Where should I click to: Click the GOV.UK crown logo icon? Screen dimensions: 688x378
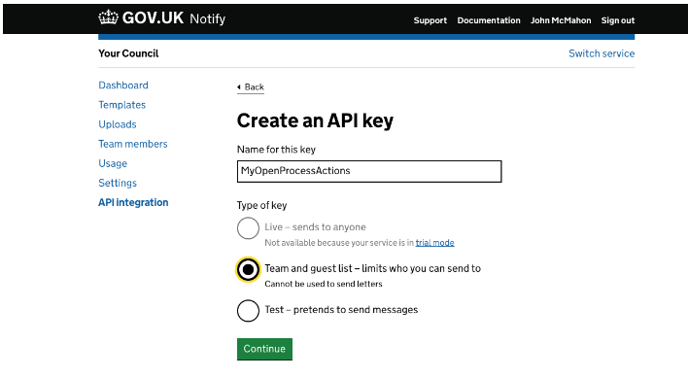(x=108, y=18)
